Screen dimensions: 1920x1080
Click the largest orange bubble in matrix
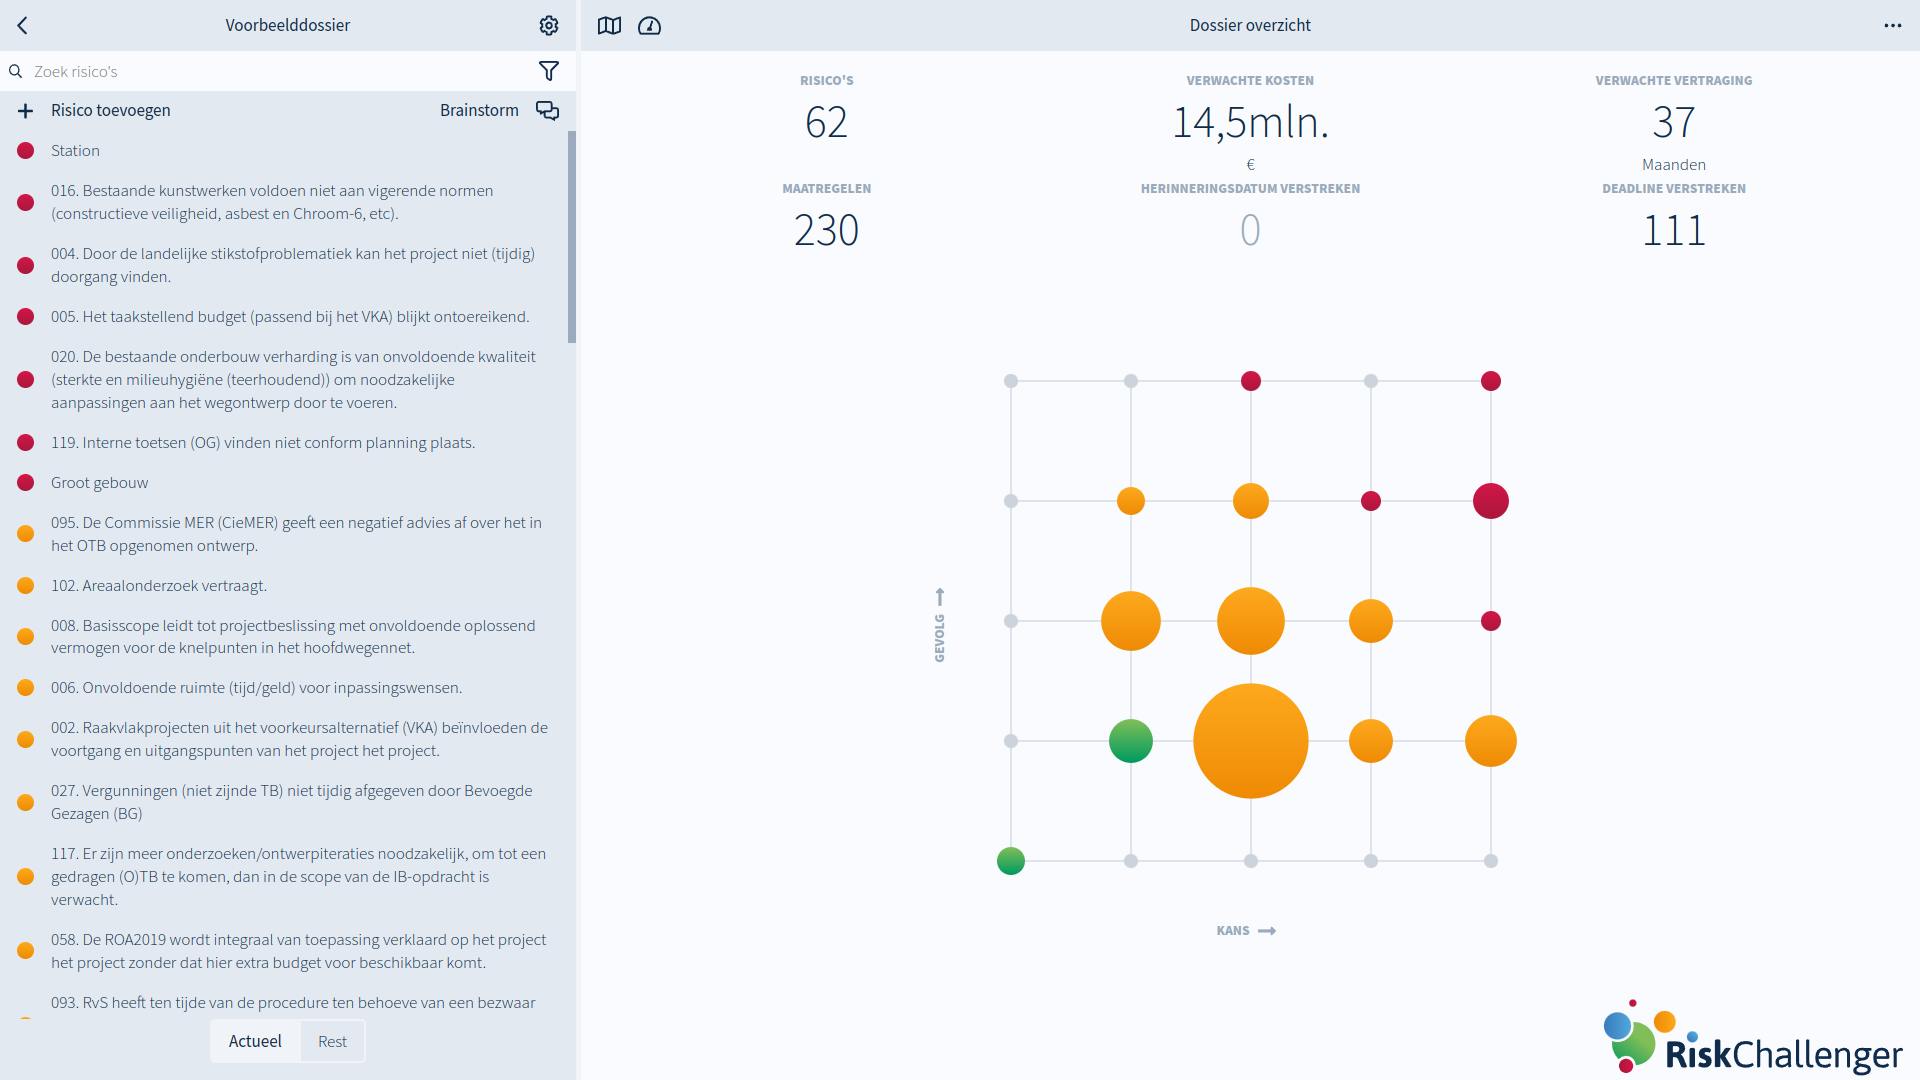coord(1250,741)
